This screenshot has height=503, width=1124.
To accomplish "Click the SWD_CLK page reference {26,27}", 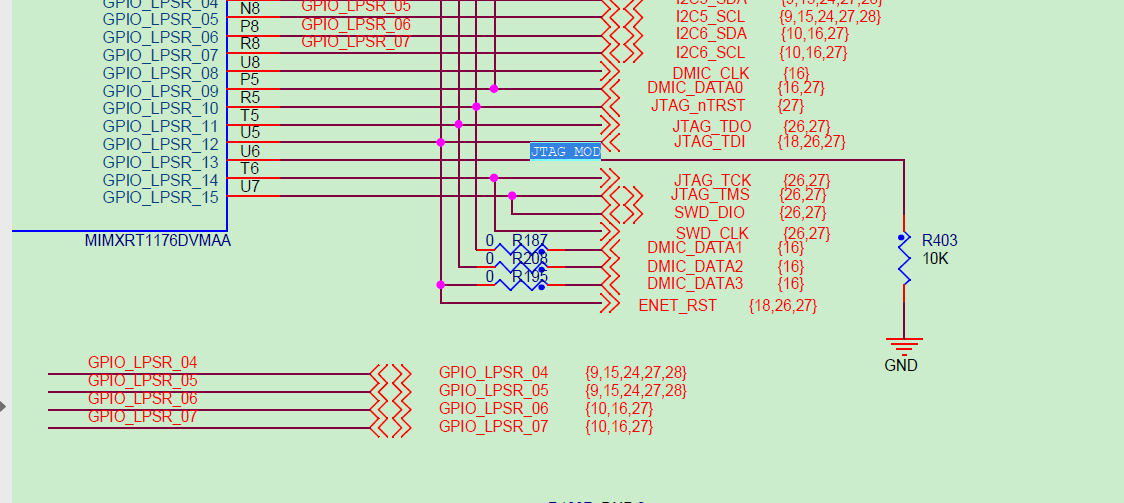I will click(x=807, y=233).
